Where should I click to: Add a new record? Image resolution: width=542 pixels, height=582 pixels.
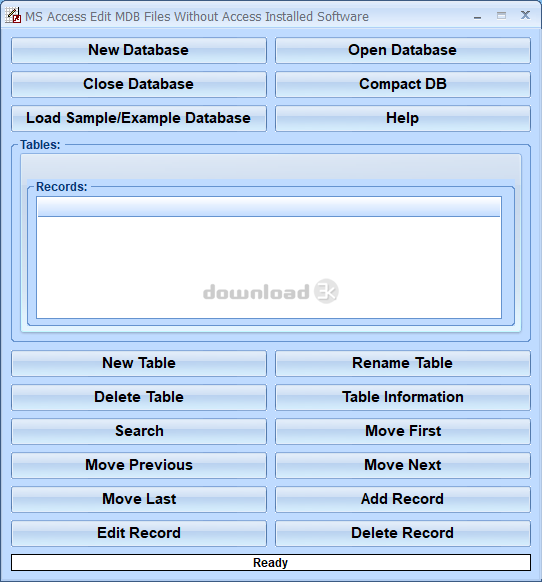(403, 500)
